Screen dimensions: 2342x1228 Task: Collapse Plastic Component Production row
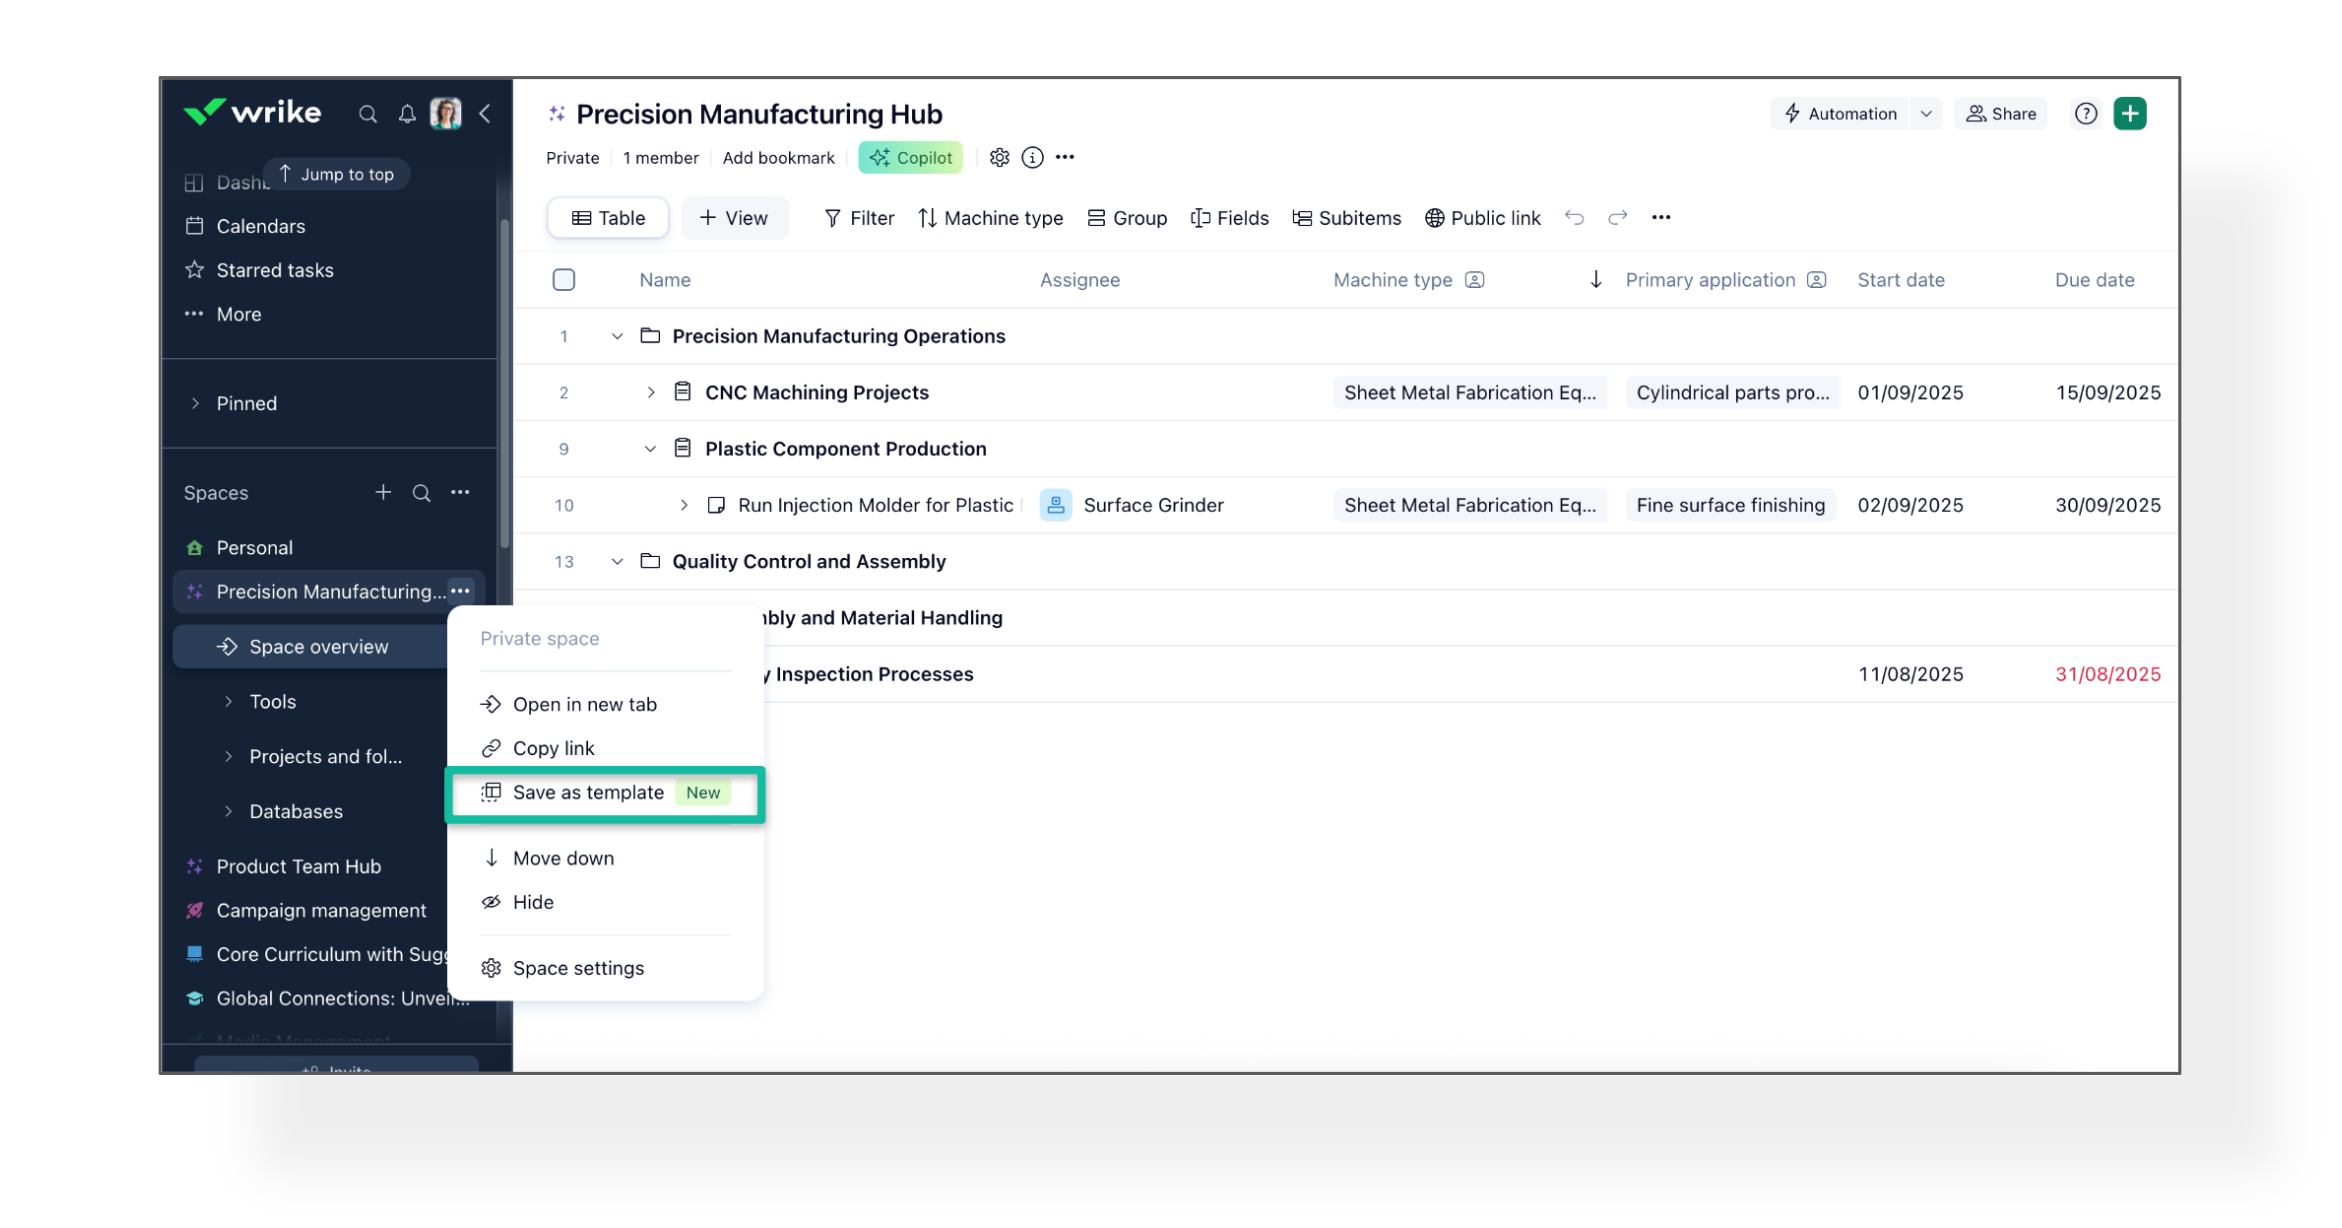pyautogui.click(x=650, y=449)
